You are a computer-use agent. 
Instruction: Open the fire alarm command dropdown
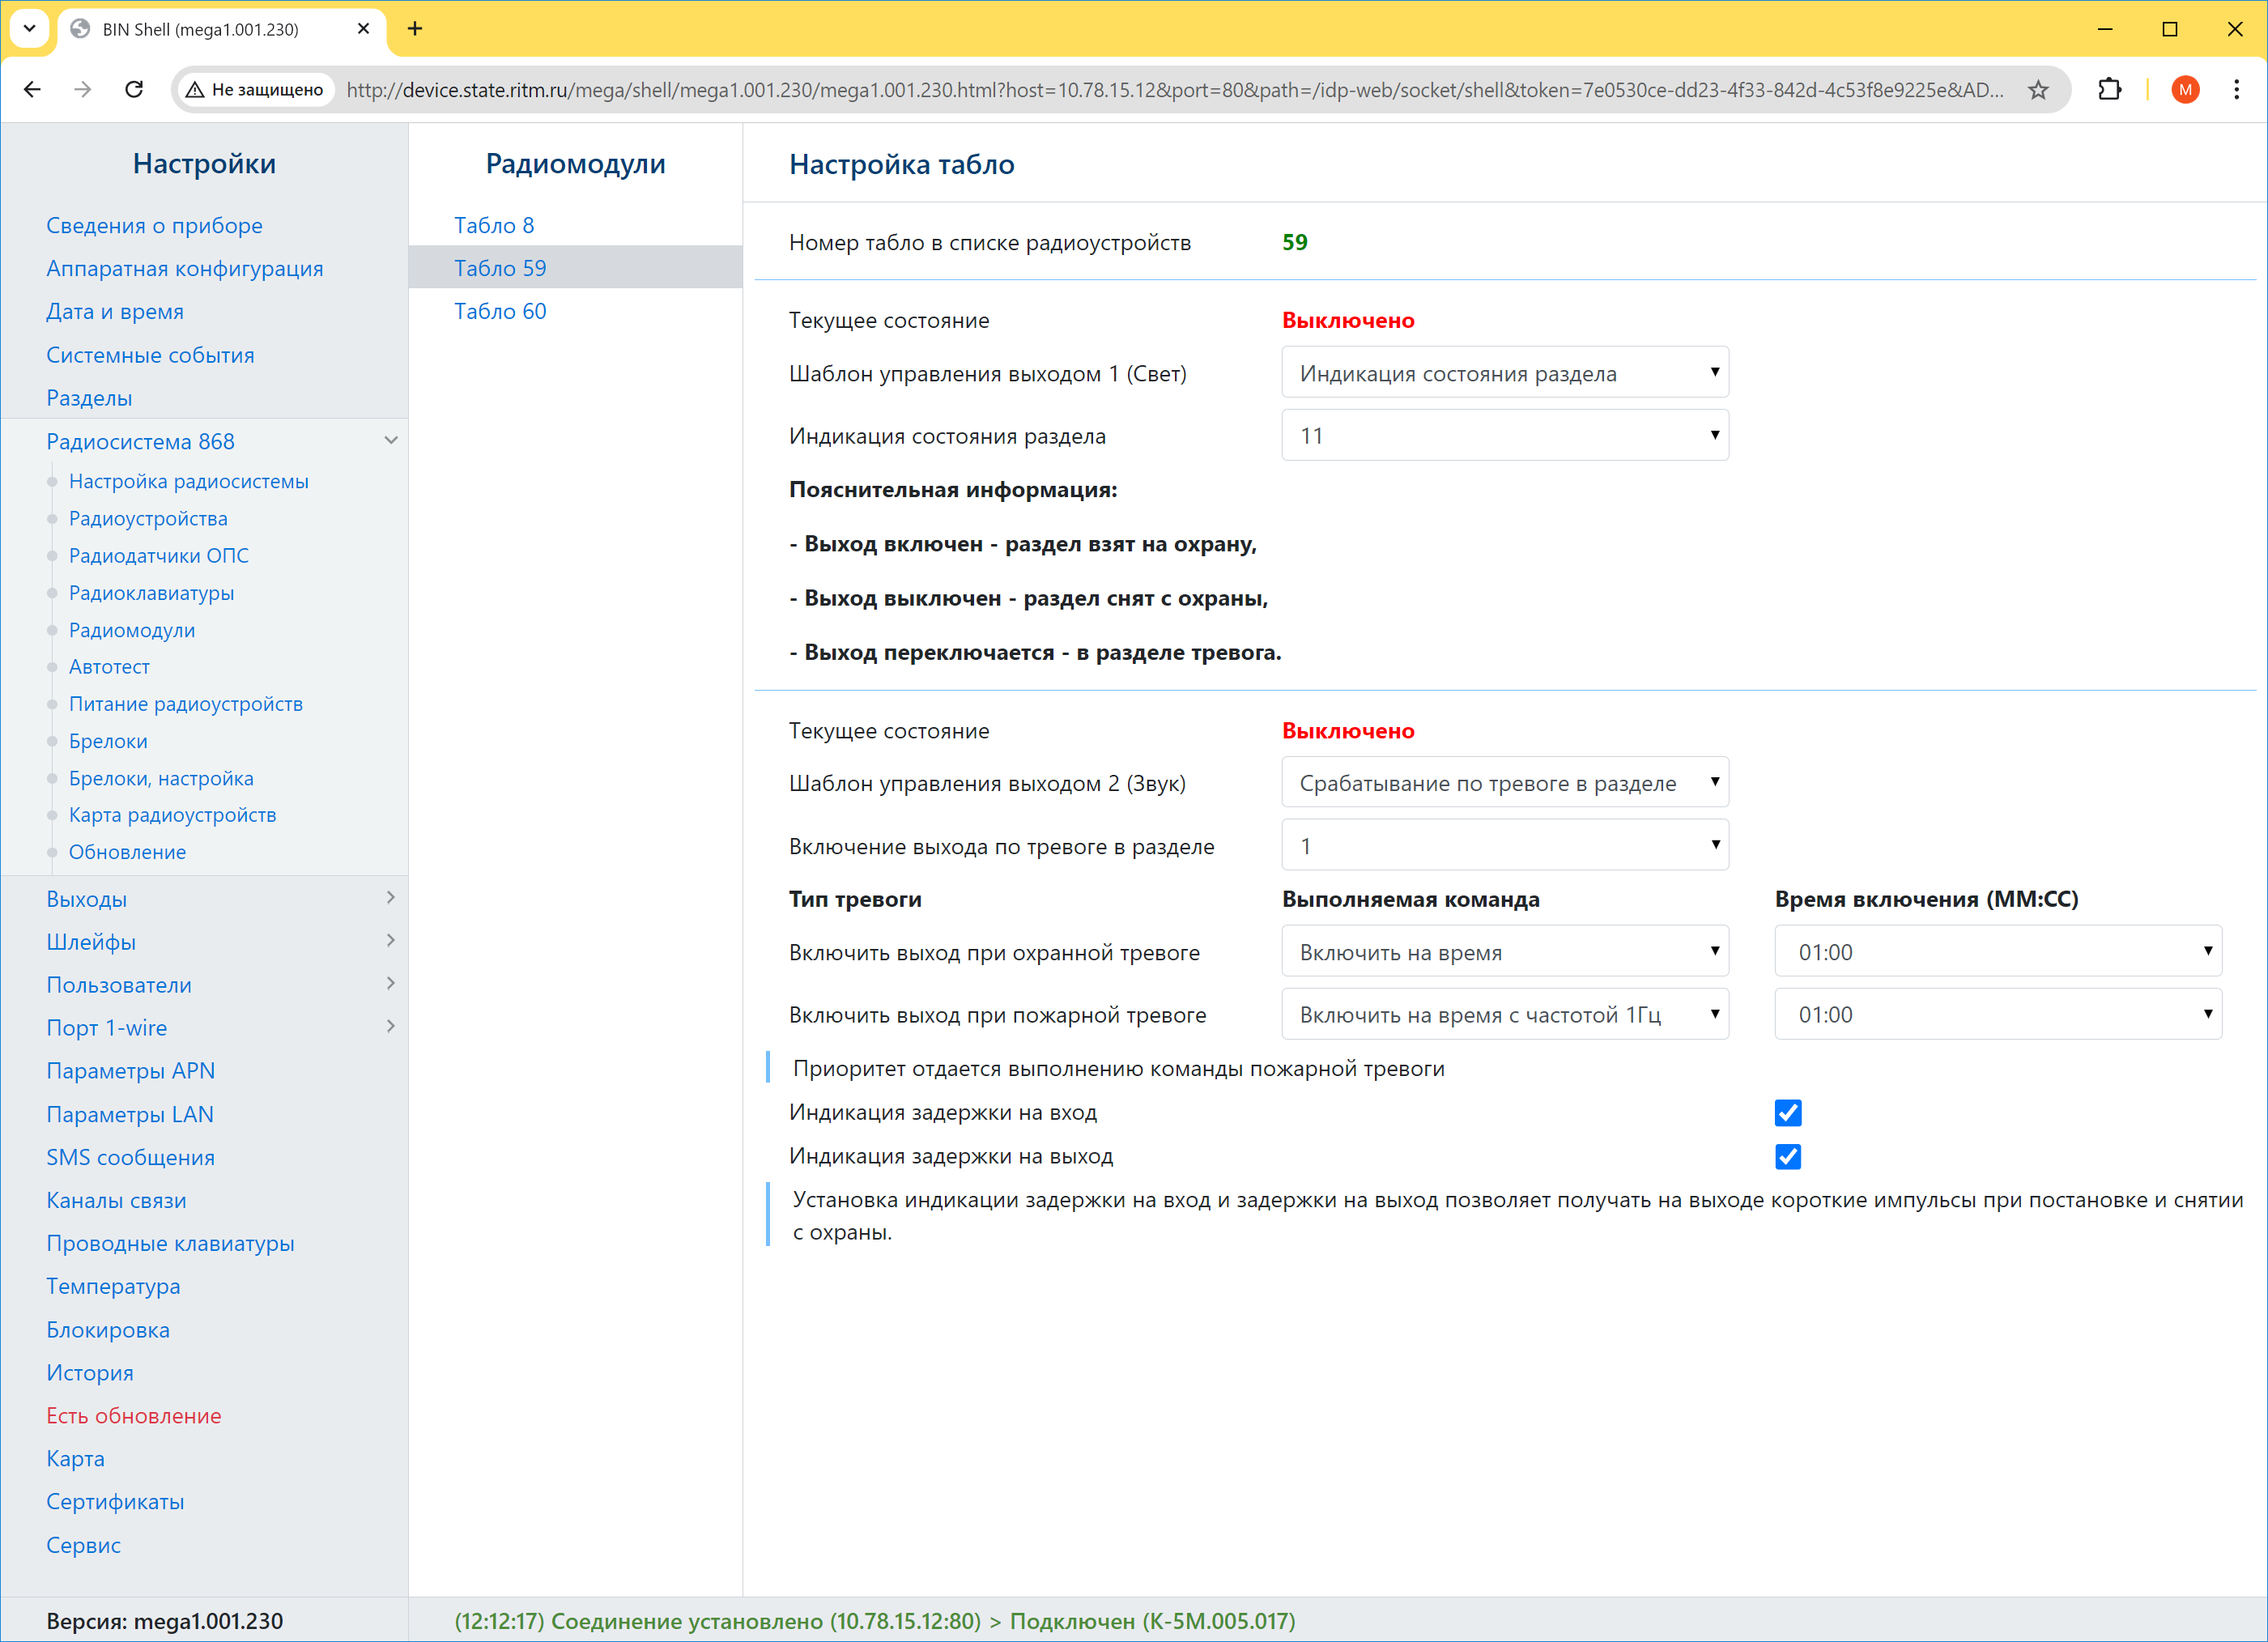coord(1504,1014)
